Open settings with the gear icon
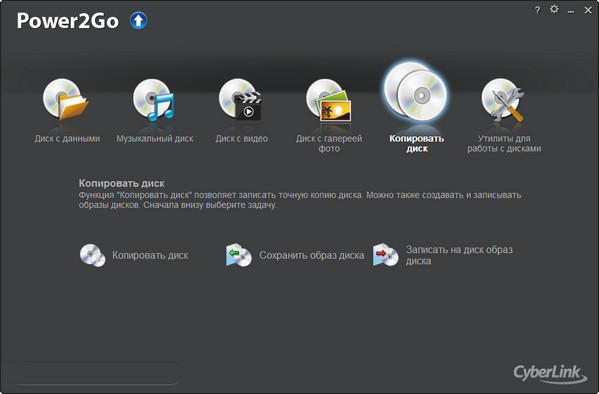This screenshot has height=394, width=599. pos(554,9)
